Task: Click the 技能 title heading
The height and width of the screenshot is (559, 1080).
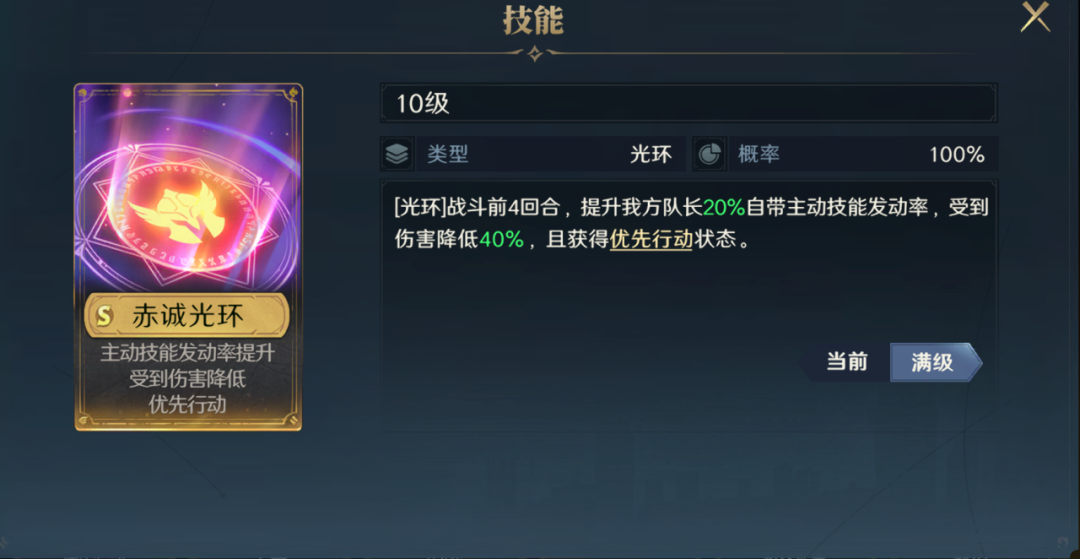Action: tap(534, 21)
